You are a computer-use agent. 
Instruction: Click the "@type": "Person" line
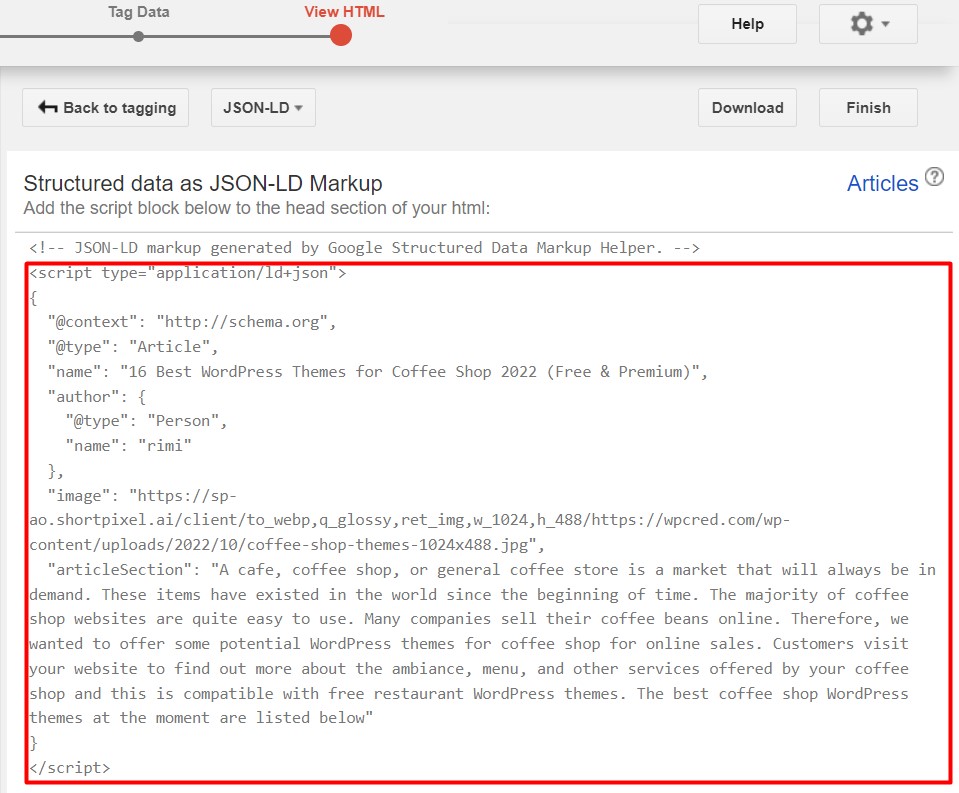(146, 421)
